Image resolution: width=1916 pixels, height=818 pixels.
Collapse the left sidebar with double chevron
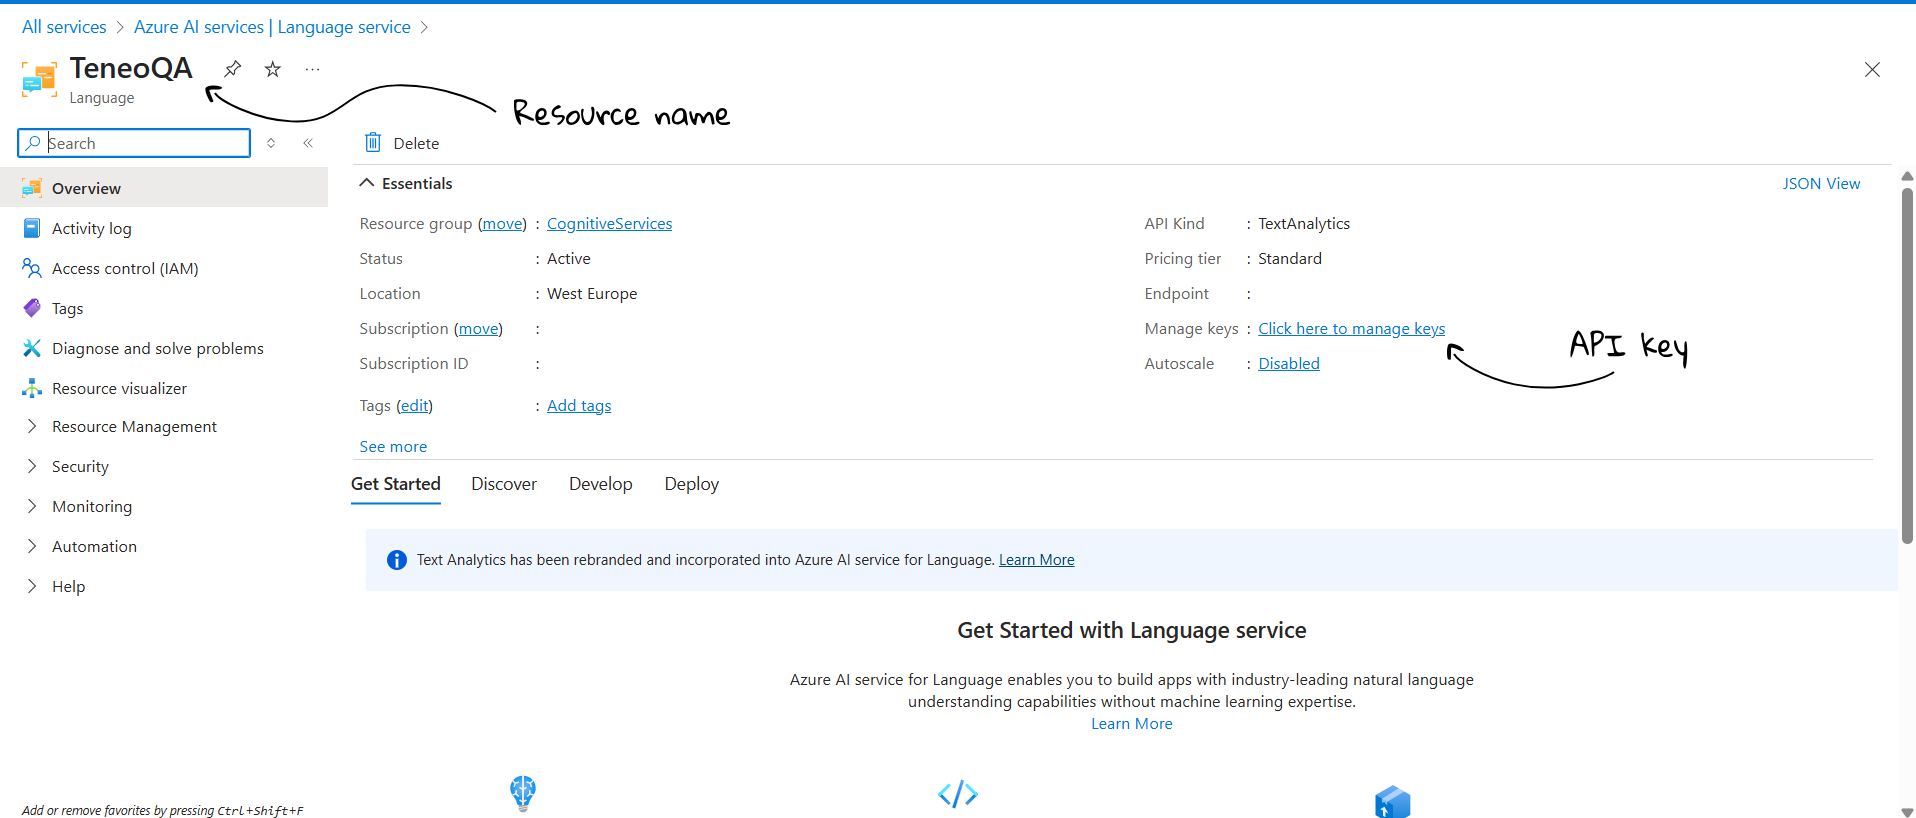tap(308, 143)
